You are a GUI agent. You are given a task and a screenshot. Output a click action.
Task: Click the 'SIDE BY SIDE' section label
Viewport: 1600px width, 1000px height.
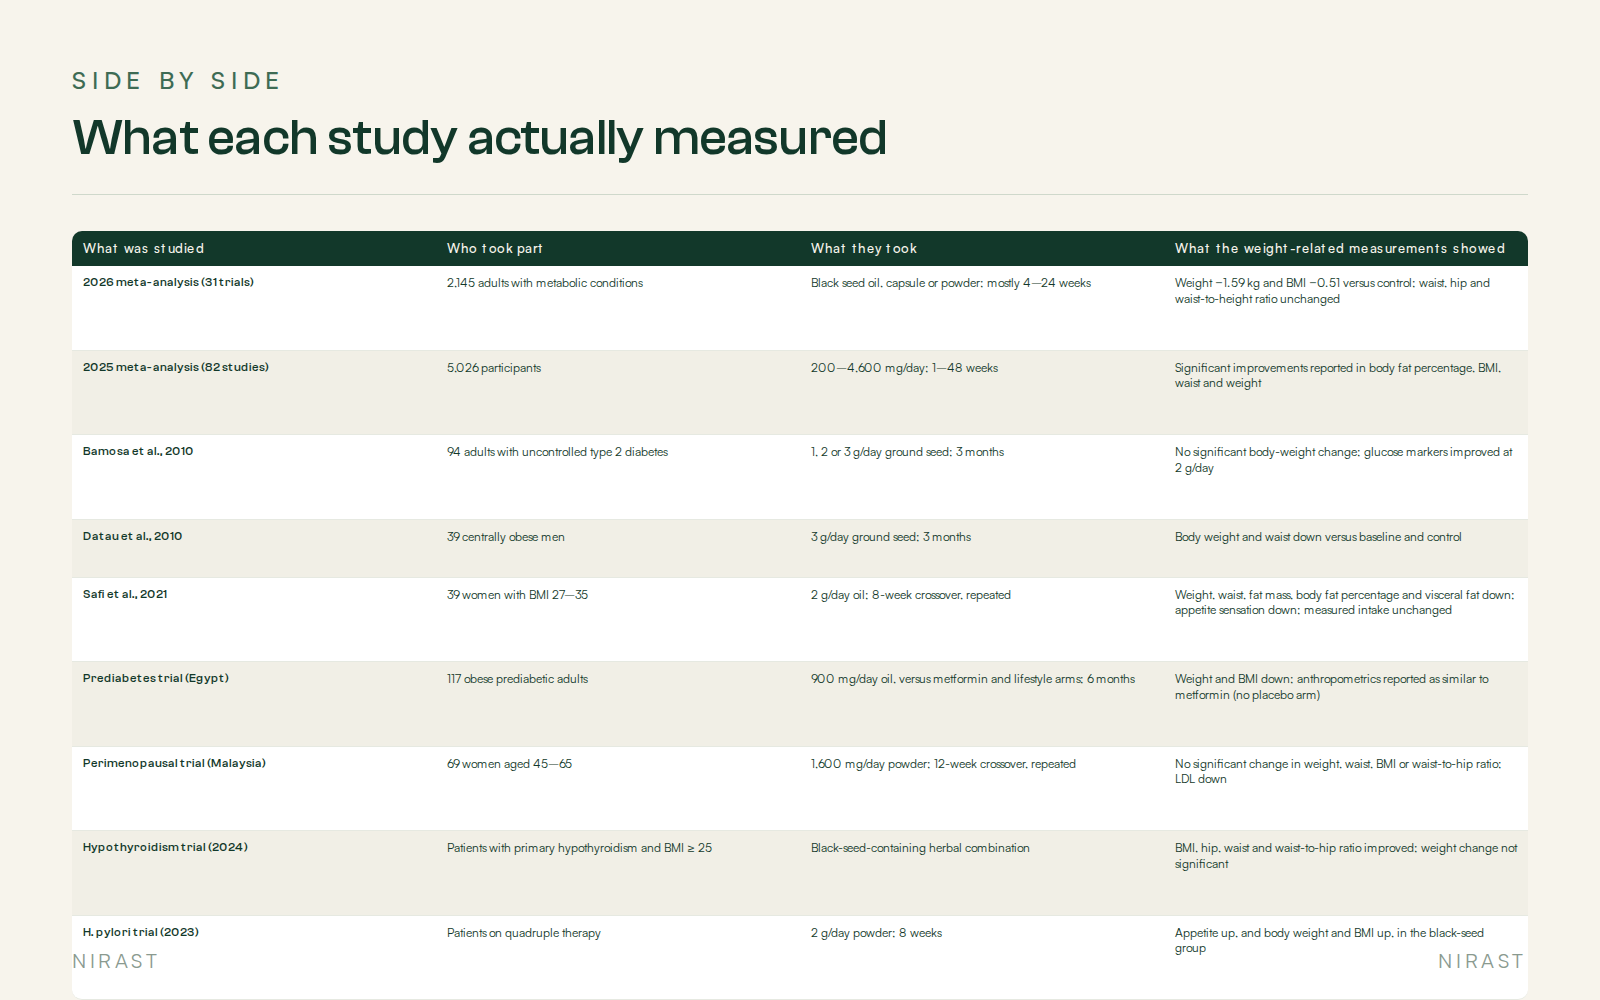coord(176,81)
